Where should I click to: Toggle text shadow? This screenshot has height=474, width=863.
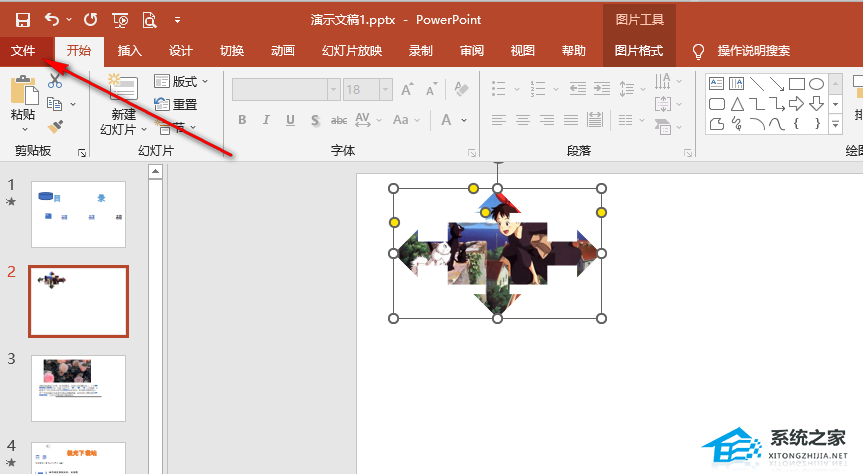[315, 120]
